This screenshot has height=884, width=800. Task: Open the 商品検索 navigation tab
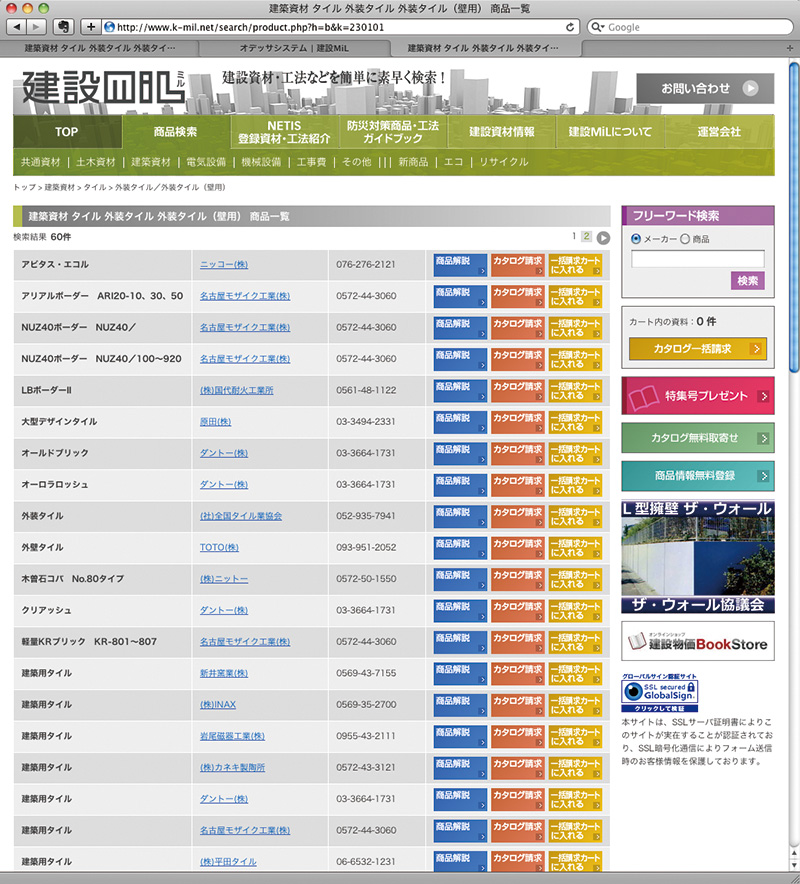[175, 132]
